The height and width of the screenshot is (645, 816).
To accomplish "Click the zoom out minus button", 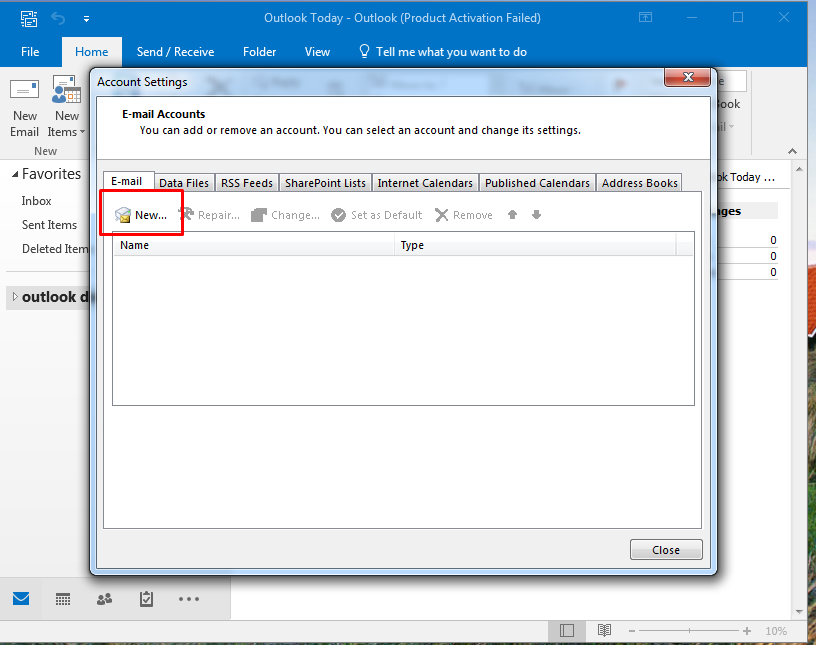I will point(632,631).
